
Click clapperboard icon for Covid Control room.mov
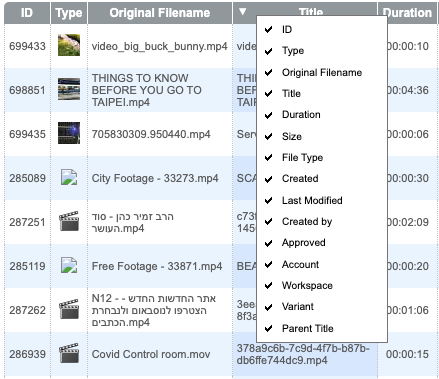point(69,353)
